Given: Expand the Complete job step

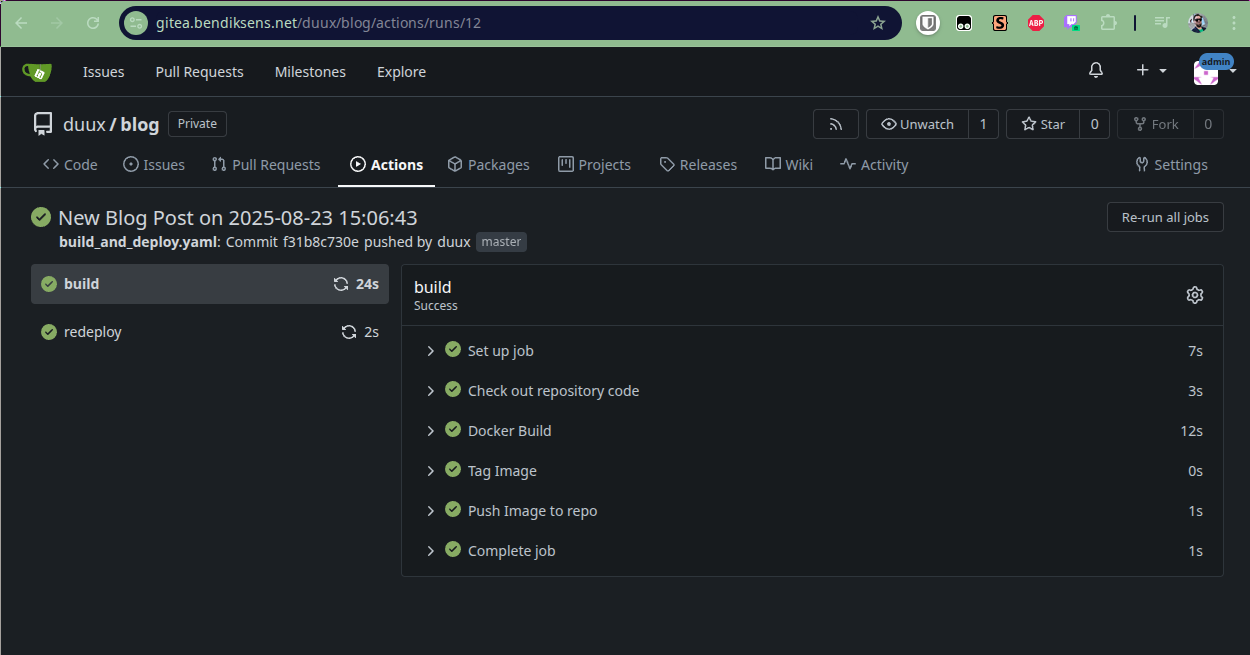Looking at the screenshot, I should [x=812, y=551].
